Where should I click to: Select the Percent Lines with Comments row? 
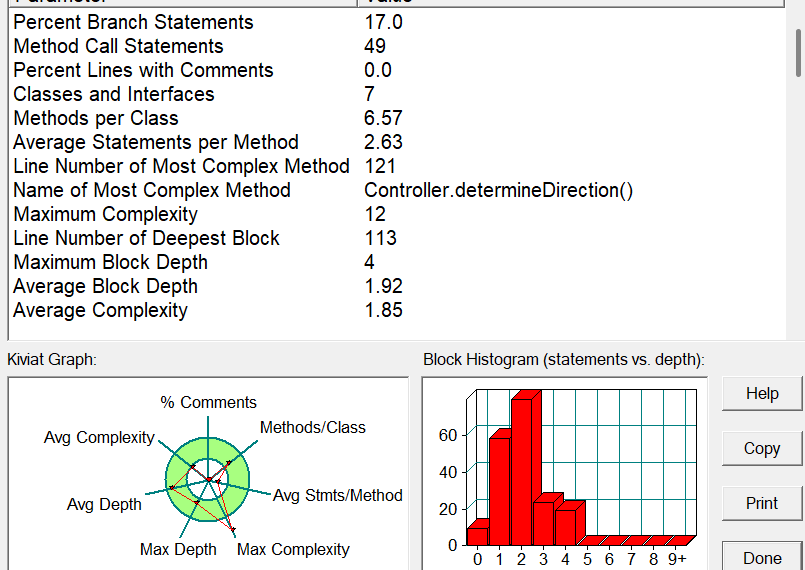pos(397,70)
